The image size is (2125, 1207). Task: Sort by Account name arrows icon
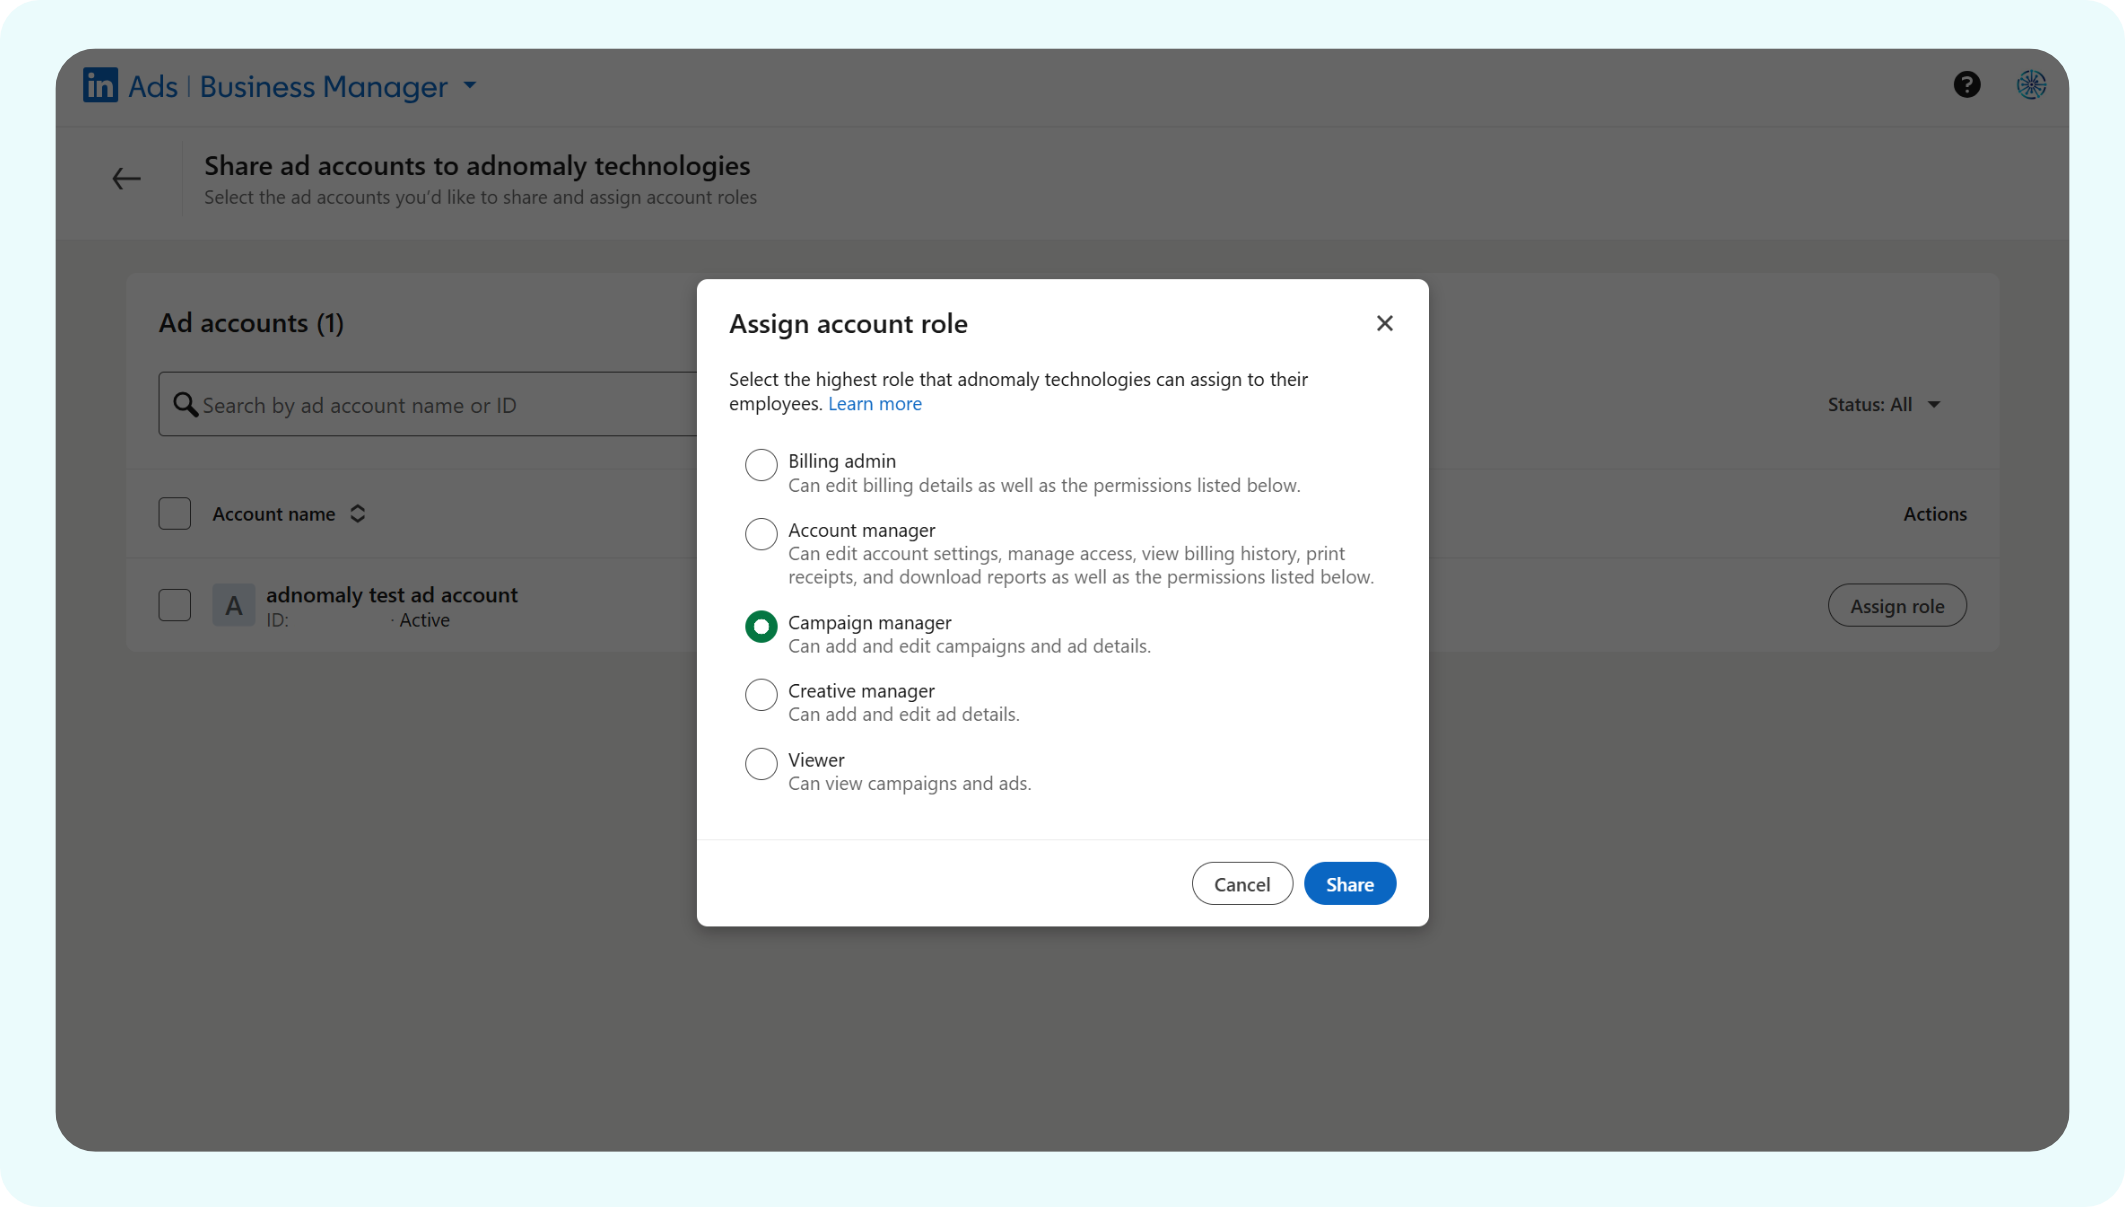coord(357,514)
